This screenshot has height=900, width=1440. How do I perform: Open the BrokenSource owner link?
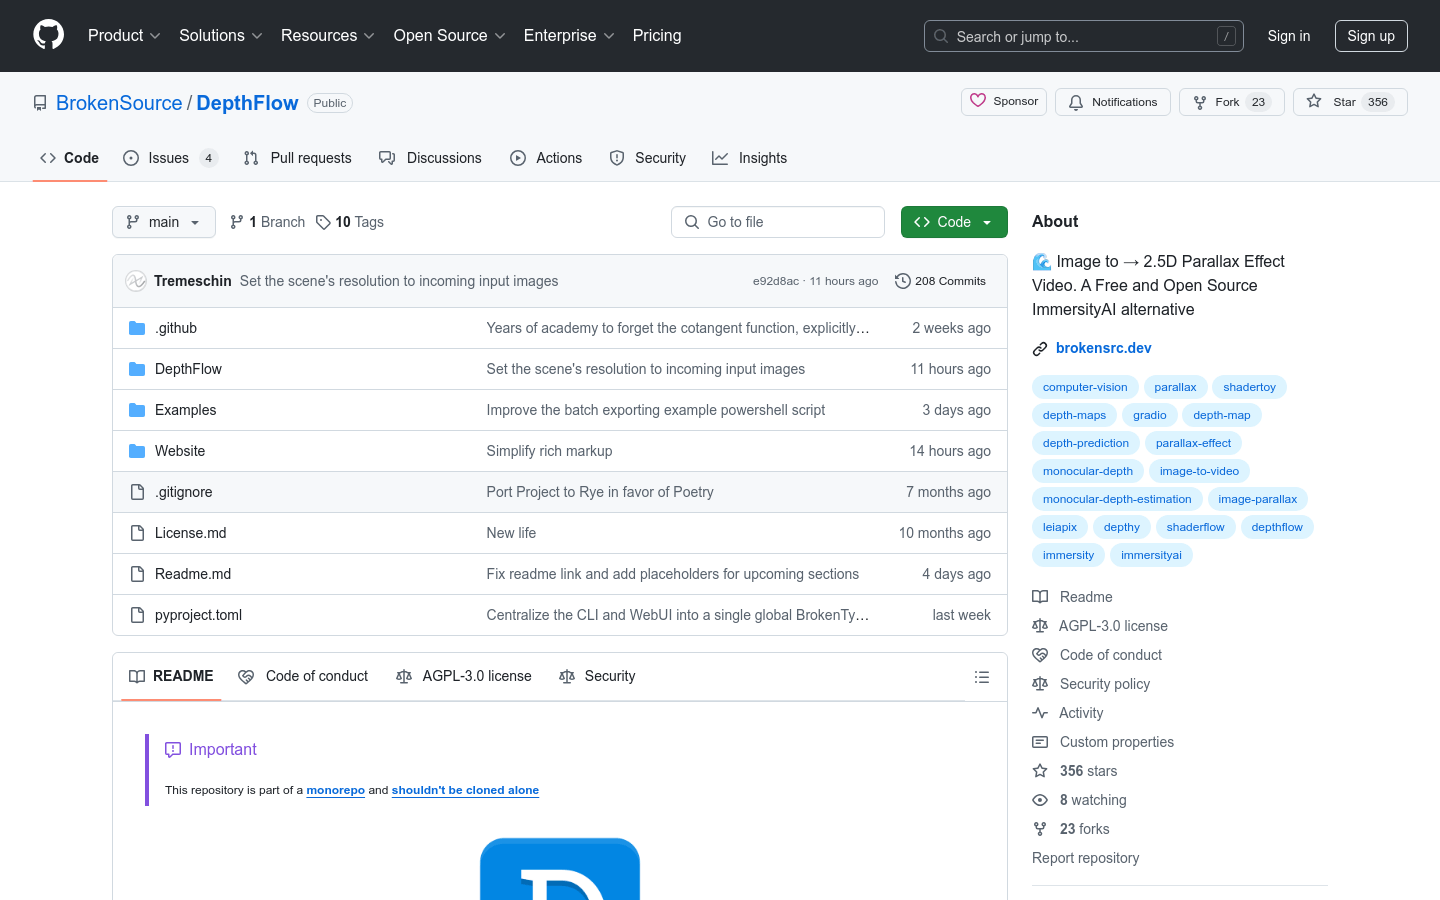119,103
